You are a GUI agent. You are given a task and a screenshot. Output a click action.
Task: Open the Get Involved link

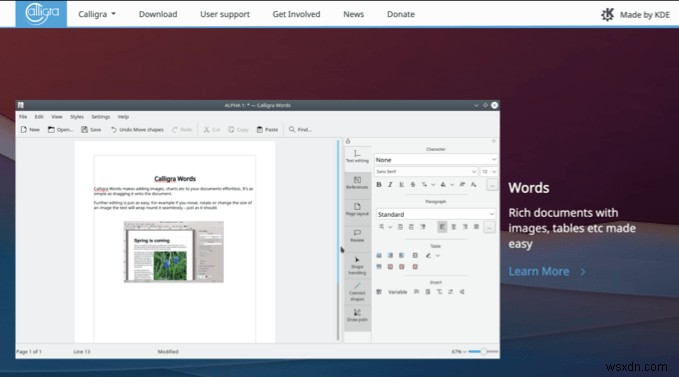(x=296, y=14)
